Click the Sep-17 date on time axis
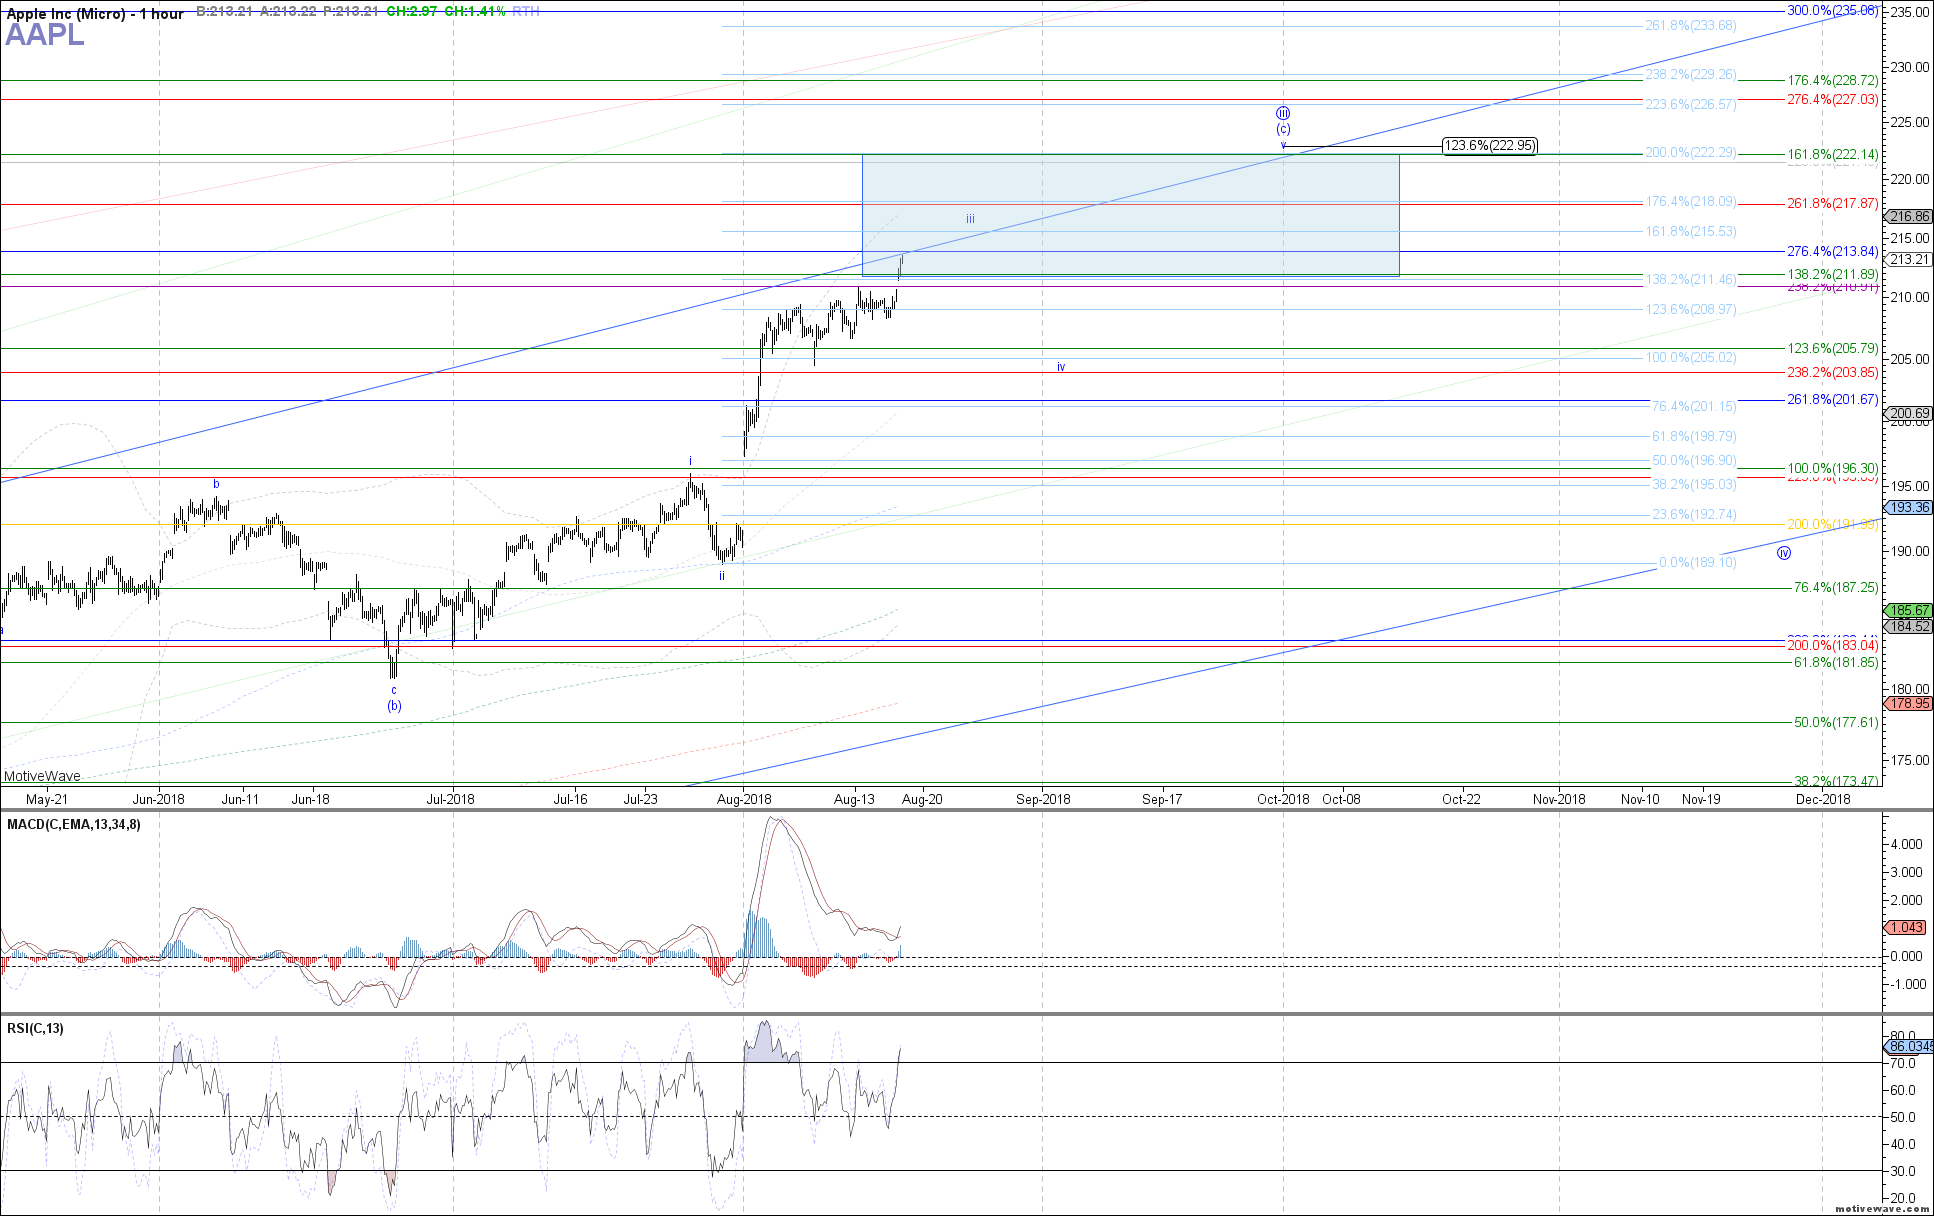Image resolution: width=1934 pixels, height=1216 pixels. click(1162, 799)
